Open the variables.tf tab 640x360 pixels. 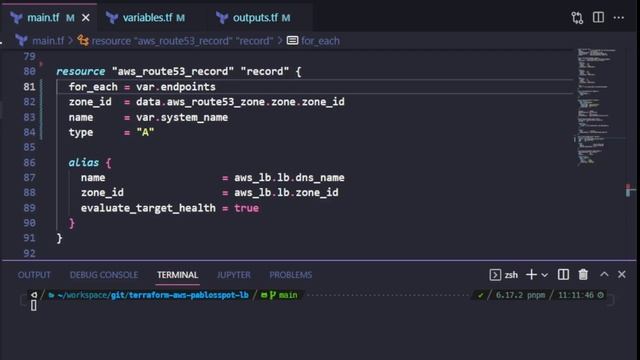coord(147,18)
